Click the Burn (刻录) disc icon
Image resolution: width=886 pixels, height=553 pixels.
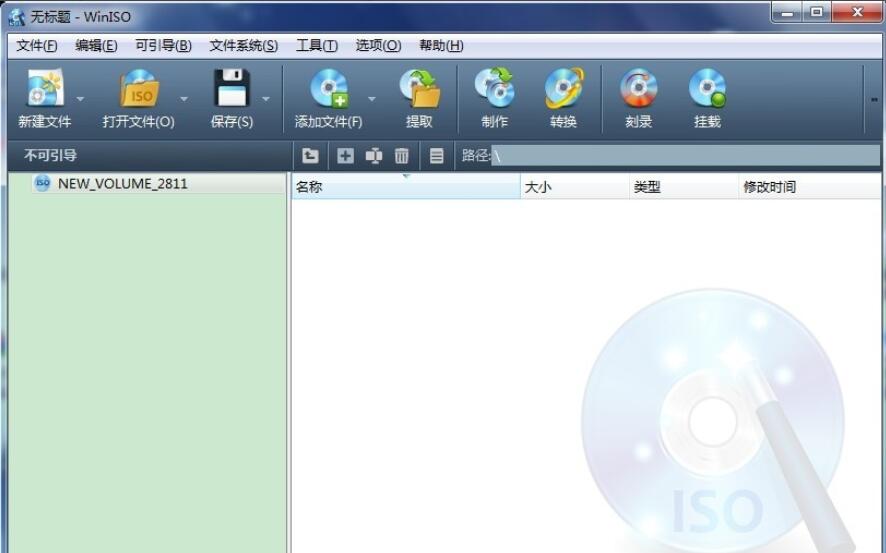(639, 88)
